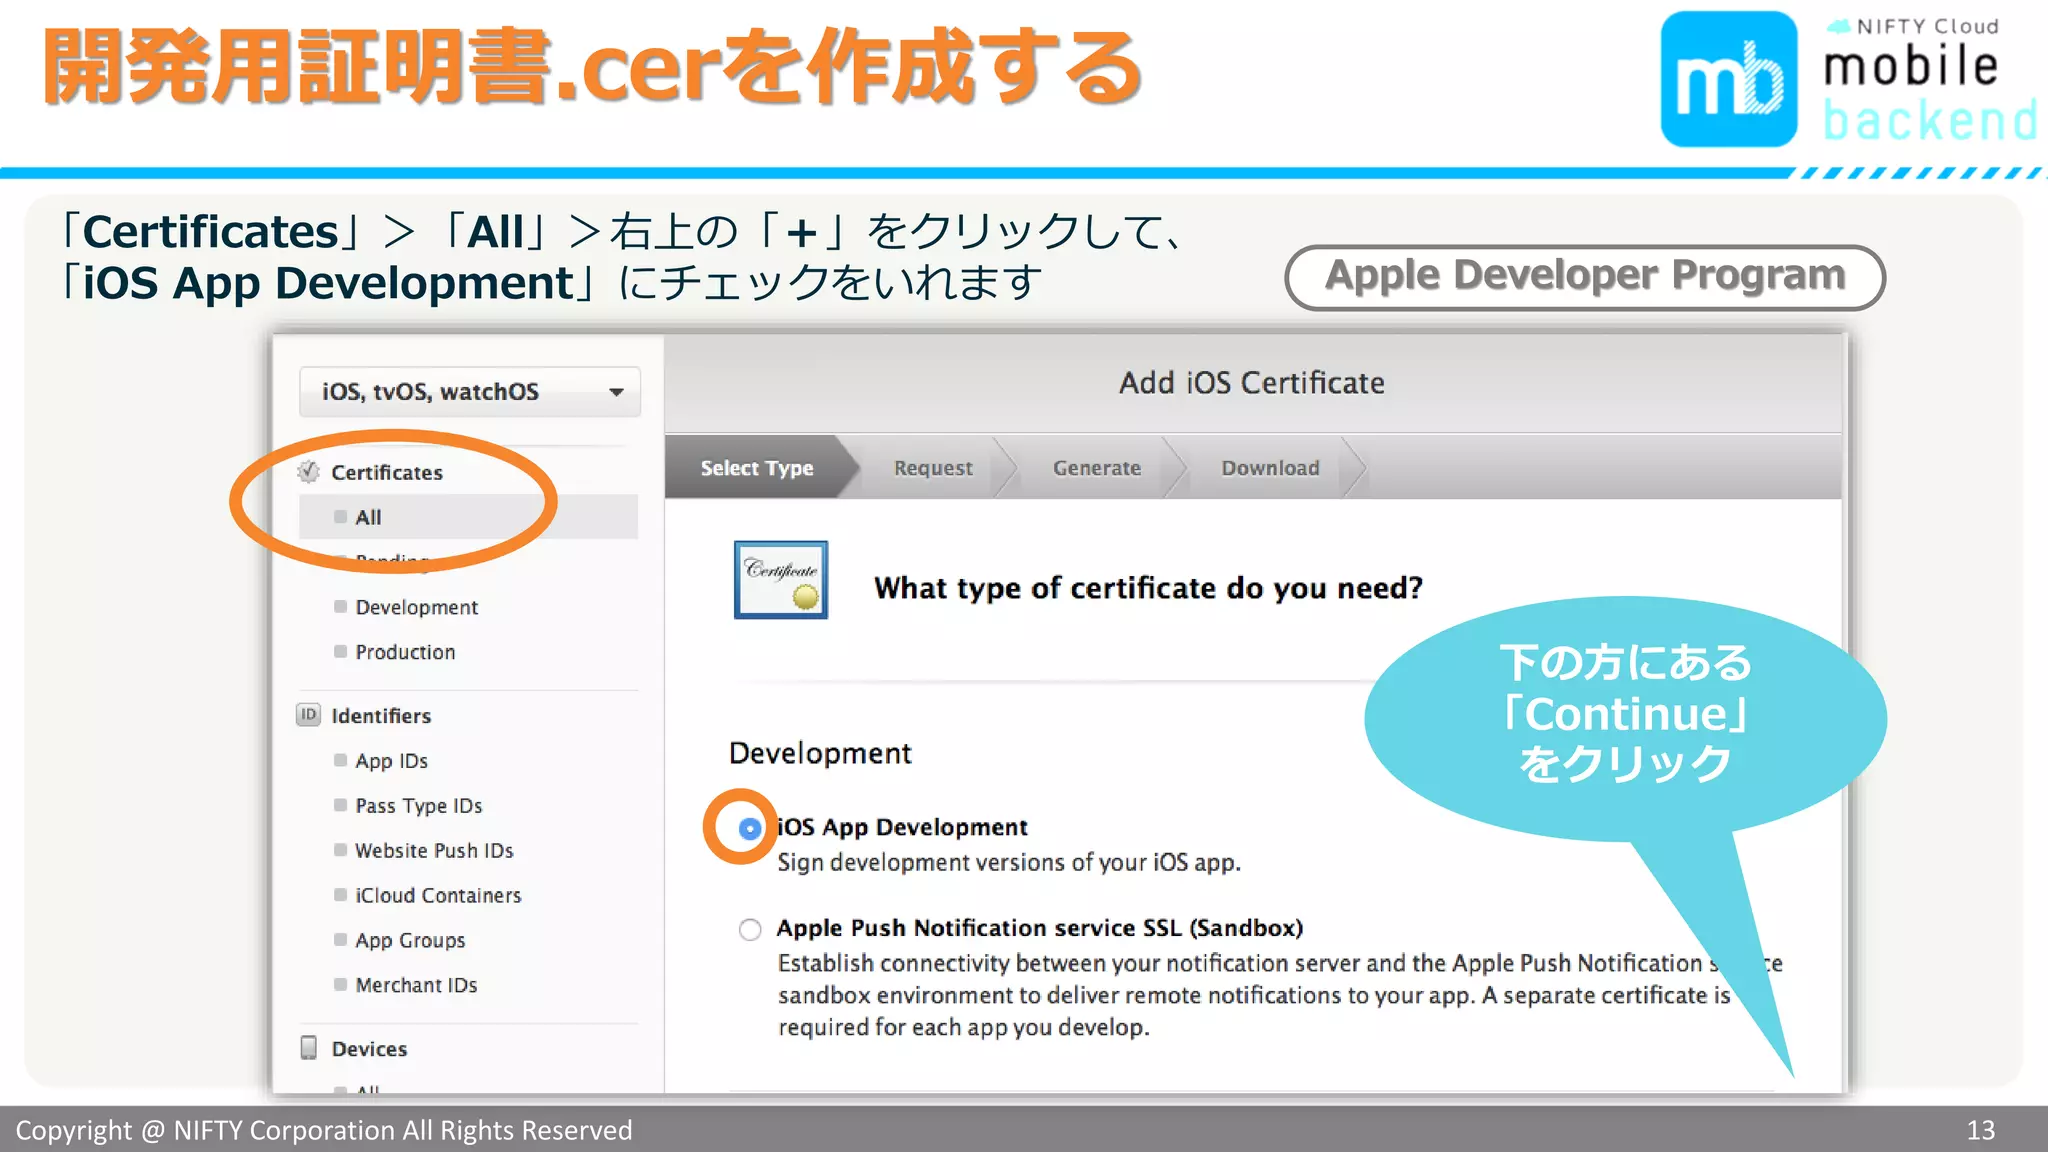The image size is (2048, 1152).
Task: Click the Certificates section gear icon
Action: pyautogui.click(x=309, y=472)
